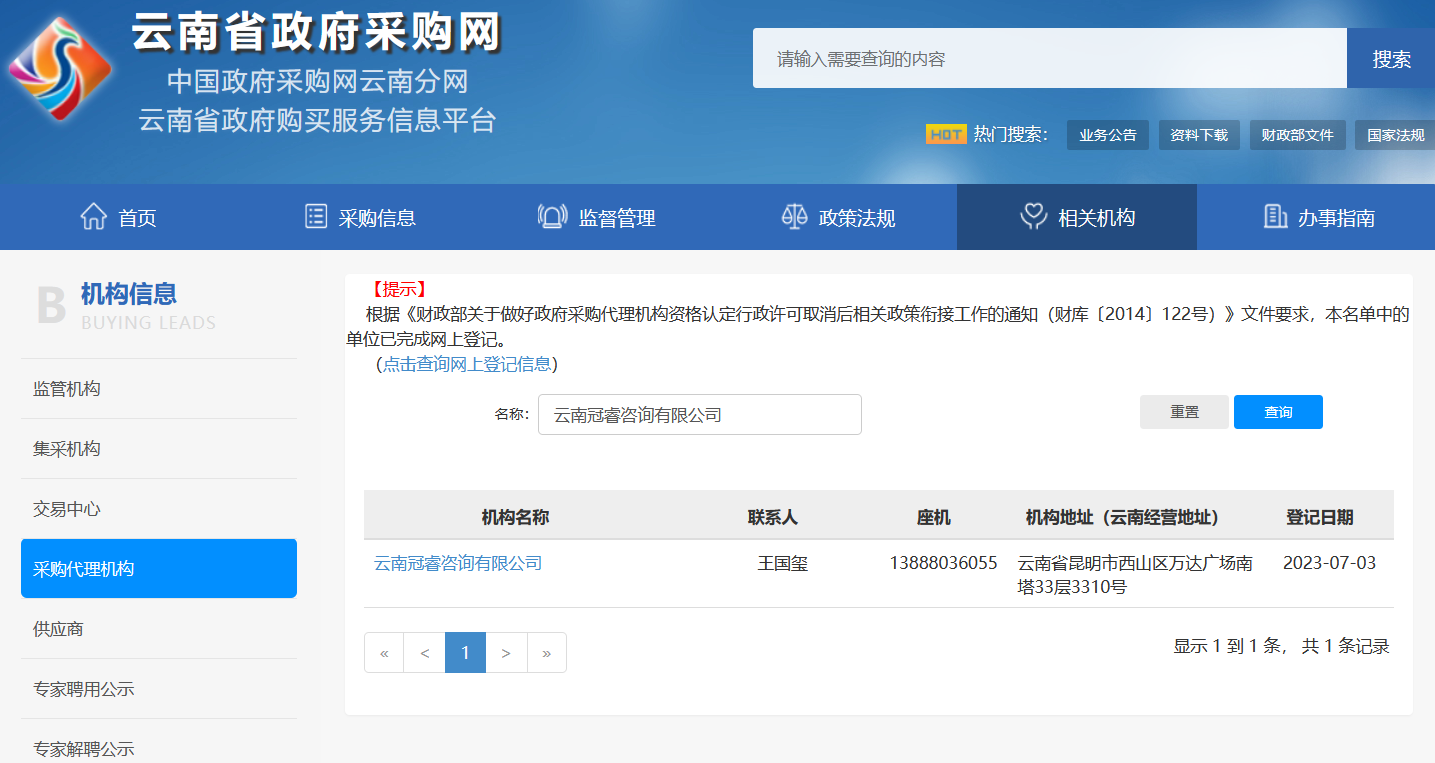Click the record count text 共 1 条记录

click(1345, 646)
